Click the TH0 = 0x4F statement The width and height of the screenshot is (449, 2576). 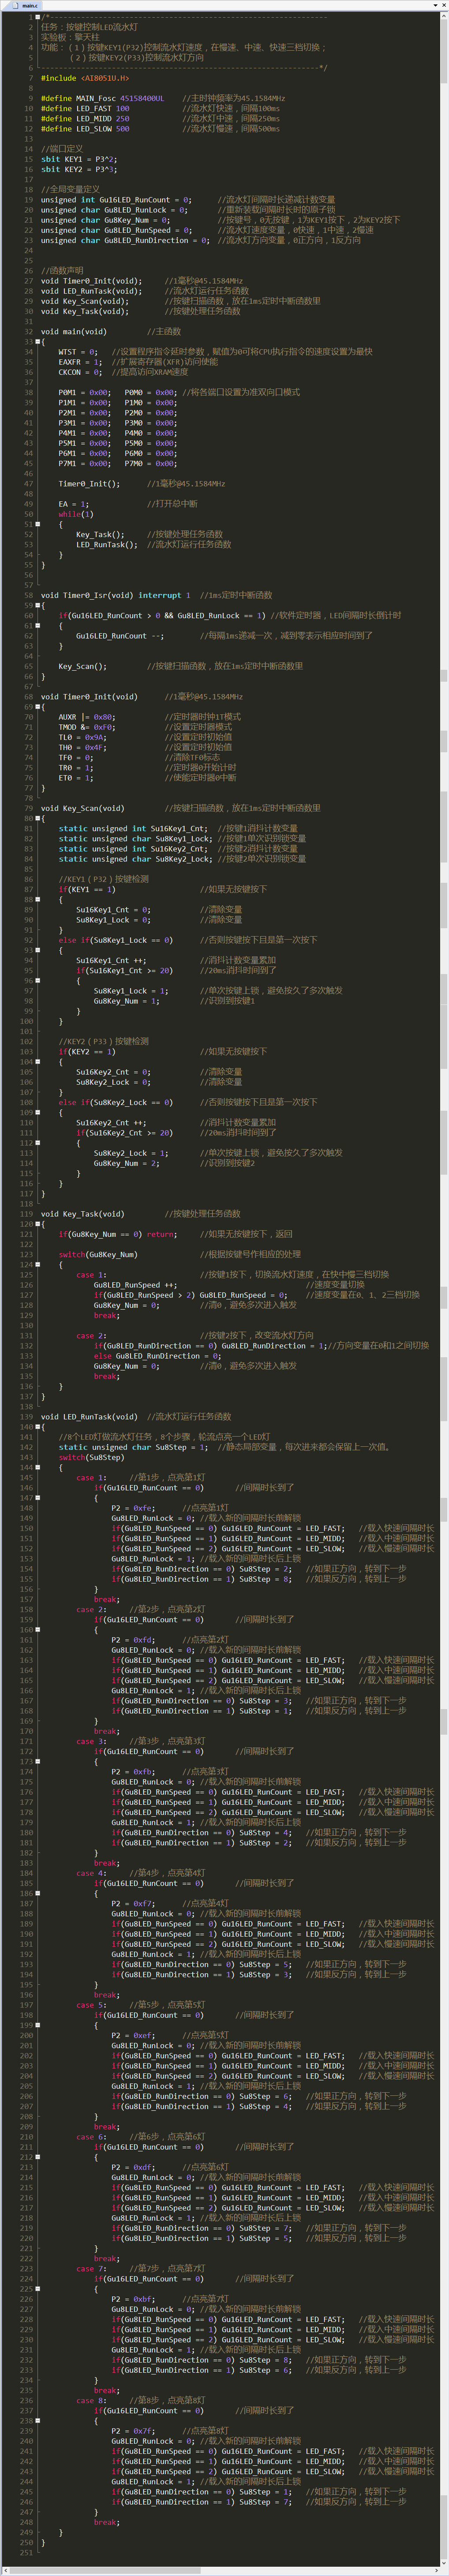pos(82,747)
